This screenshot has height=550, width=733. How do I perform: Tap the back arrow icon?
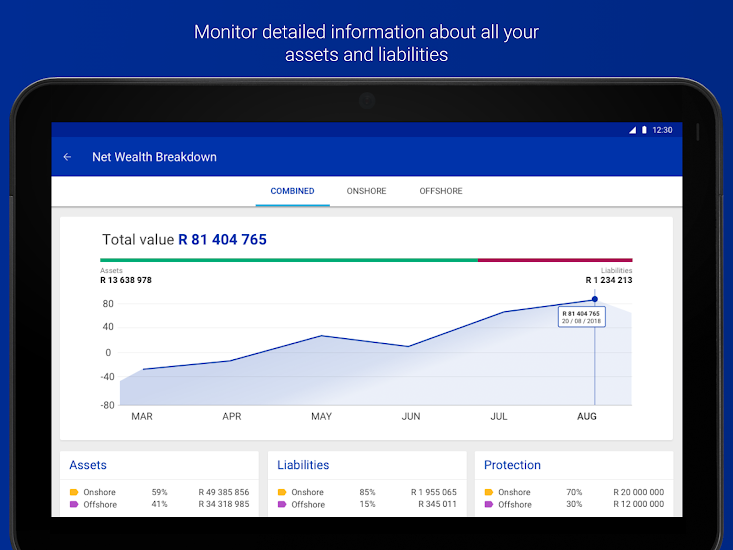(x=68, y=157)
